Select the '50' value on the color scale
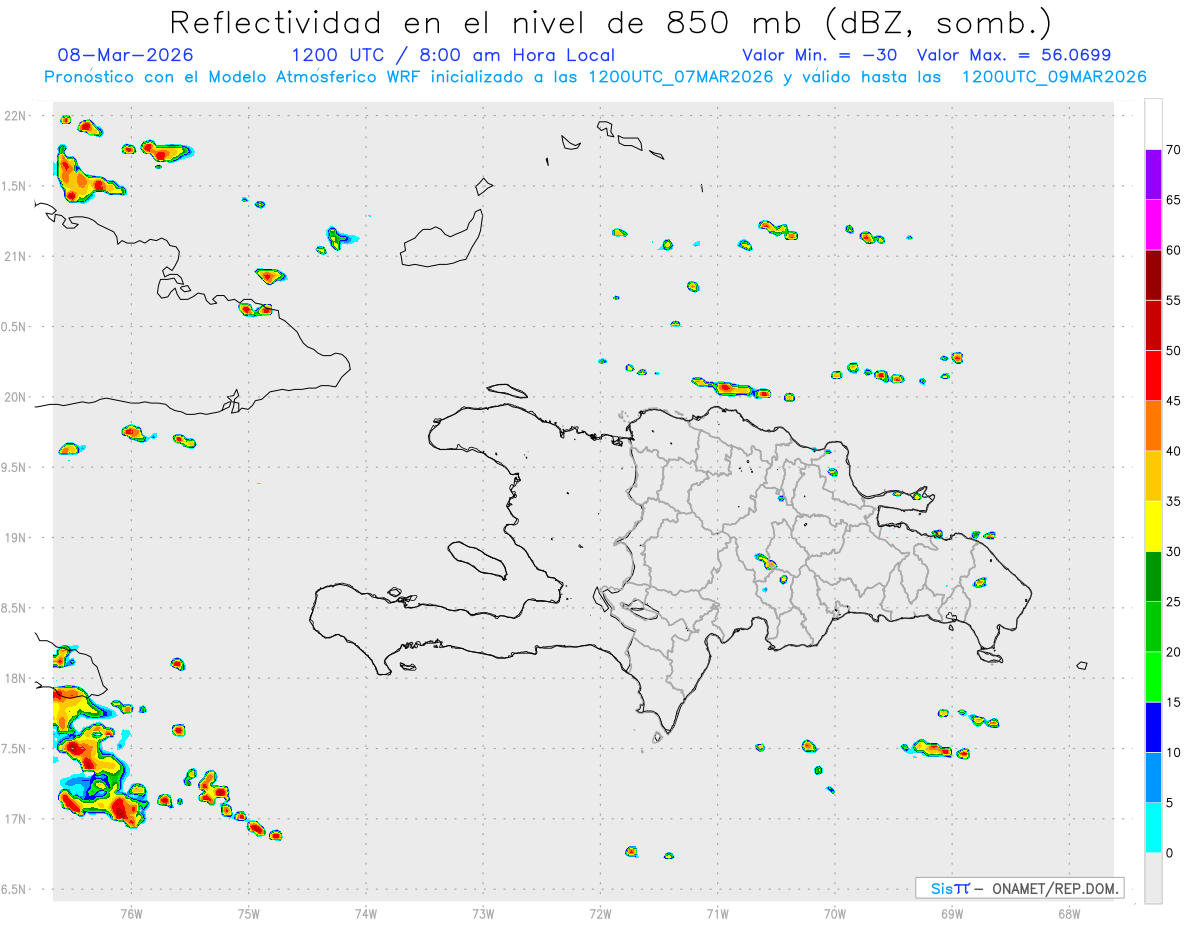1200x927 pixels. click(1174, 351)
